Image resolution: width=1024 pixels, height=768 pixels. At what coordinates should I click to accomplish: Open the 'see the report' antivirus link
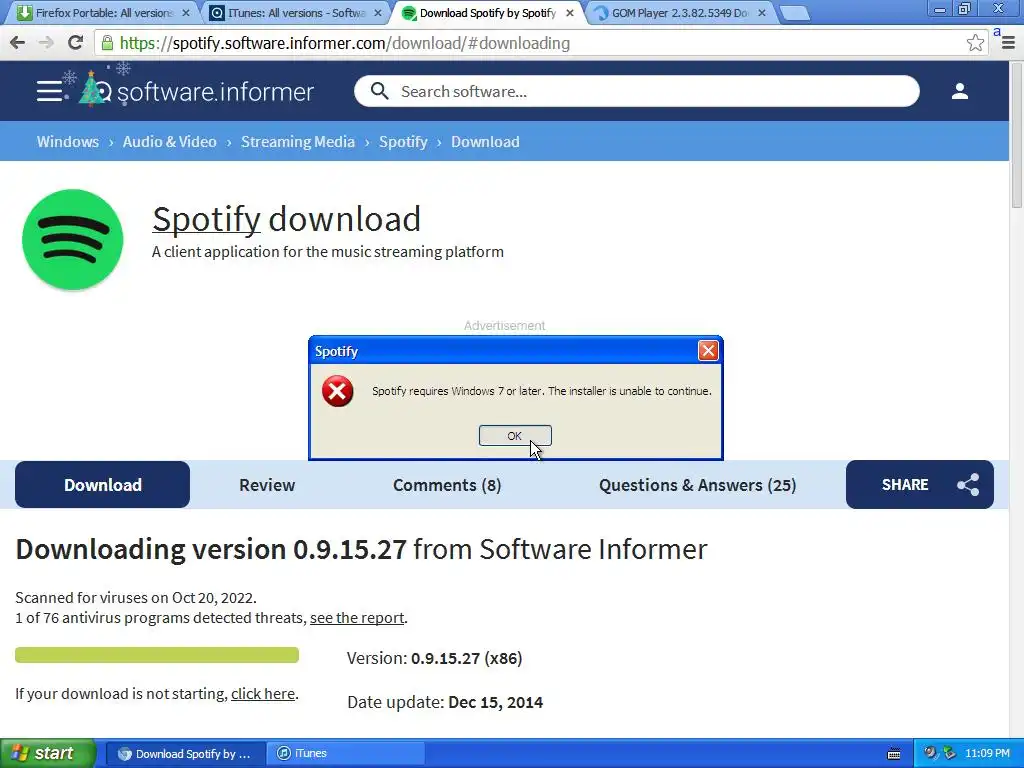tap(357, 618)
